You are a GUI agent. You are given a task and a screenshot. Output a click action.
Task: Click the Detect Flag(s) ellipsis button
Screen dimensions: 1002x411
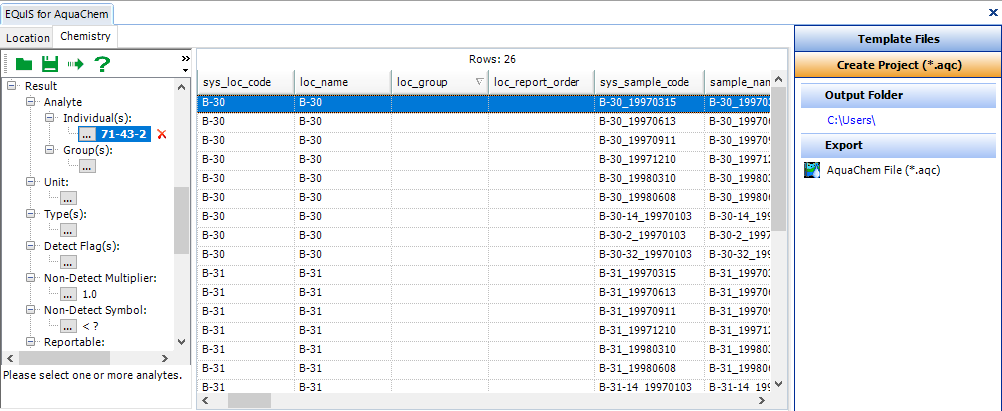click(69, 262)
